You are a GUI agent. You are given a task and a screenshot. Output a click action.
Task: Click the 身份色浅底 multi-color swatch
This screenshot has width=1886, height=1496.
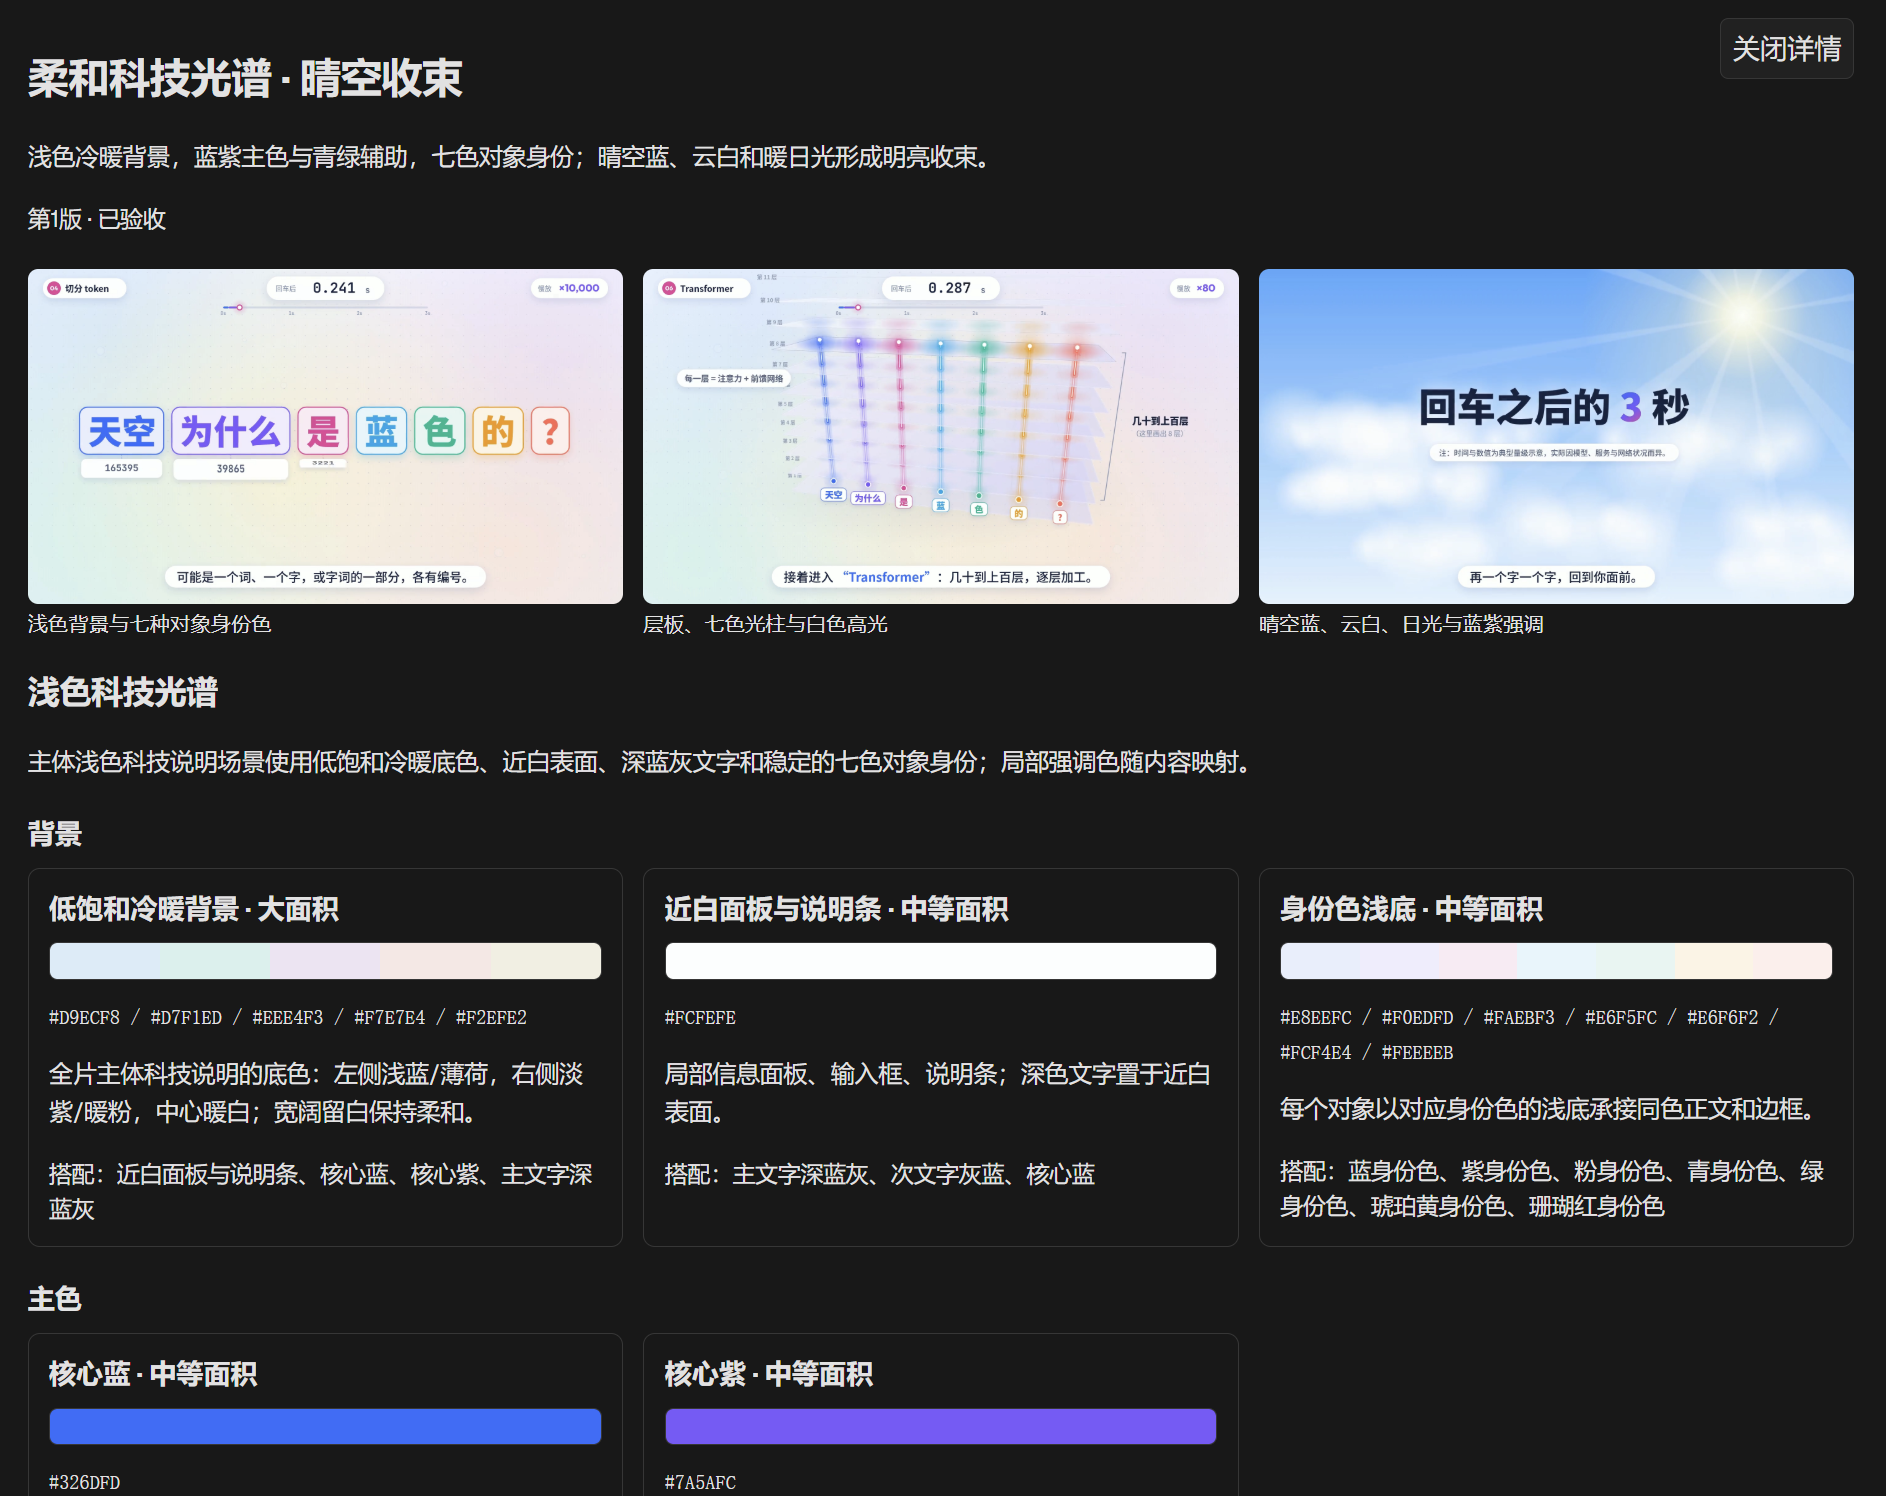[1555, 961]
